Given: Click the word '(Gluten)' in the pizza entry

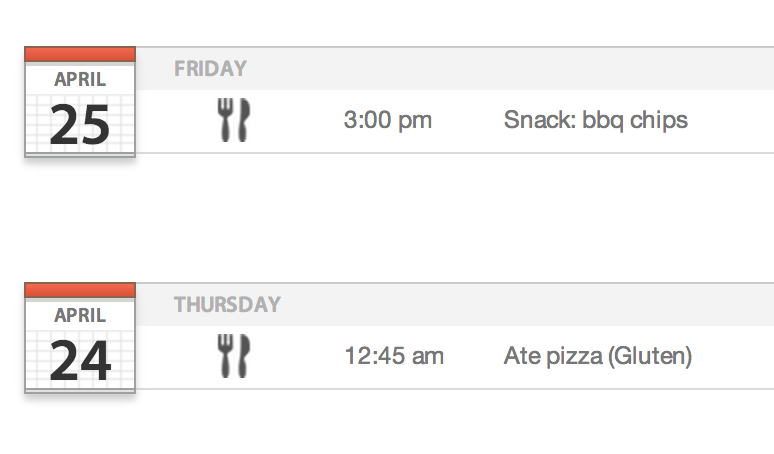Looking at the screenshot, I should click(x=650, y=356).
